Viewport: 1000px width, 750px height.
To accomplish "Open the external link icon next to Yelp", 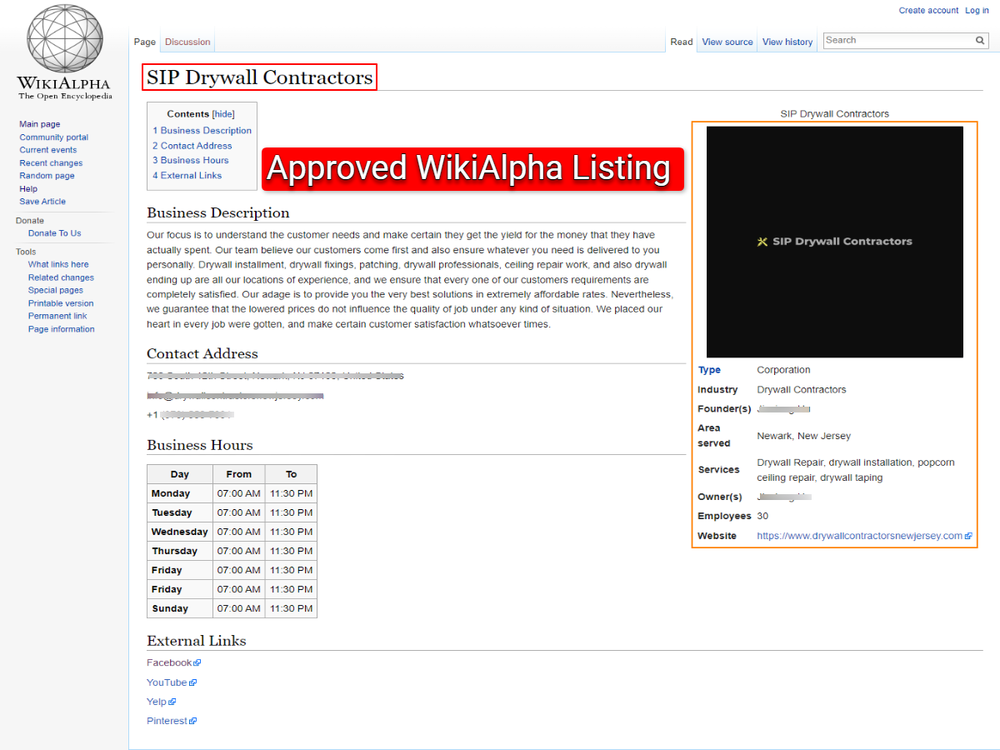I will 173,700.
